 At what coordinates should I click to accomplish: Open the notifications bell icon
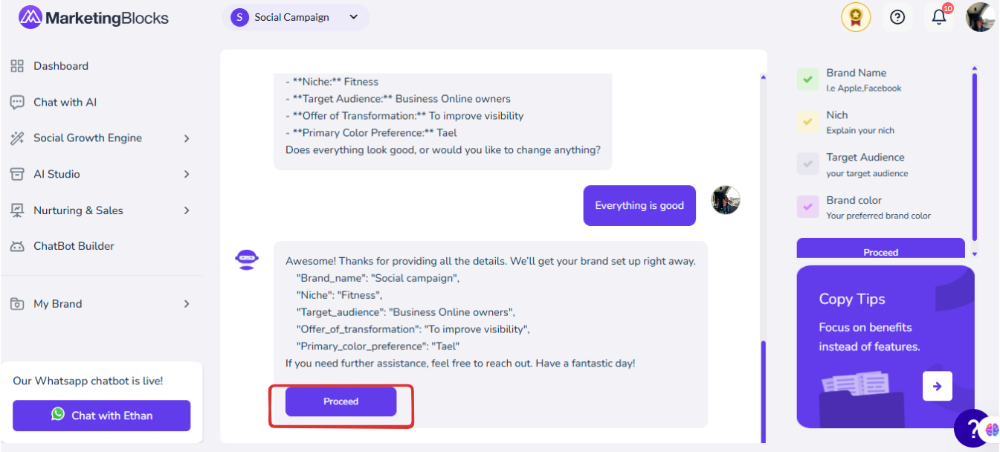coord(939,17)
